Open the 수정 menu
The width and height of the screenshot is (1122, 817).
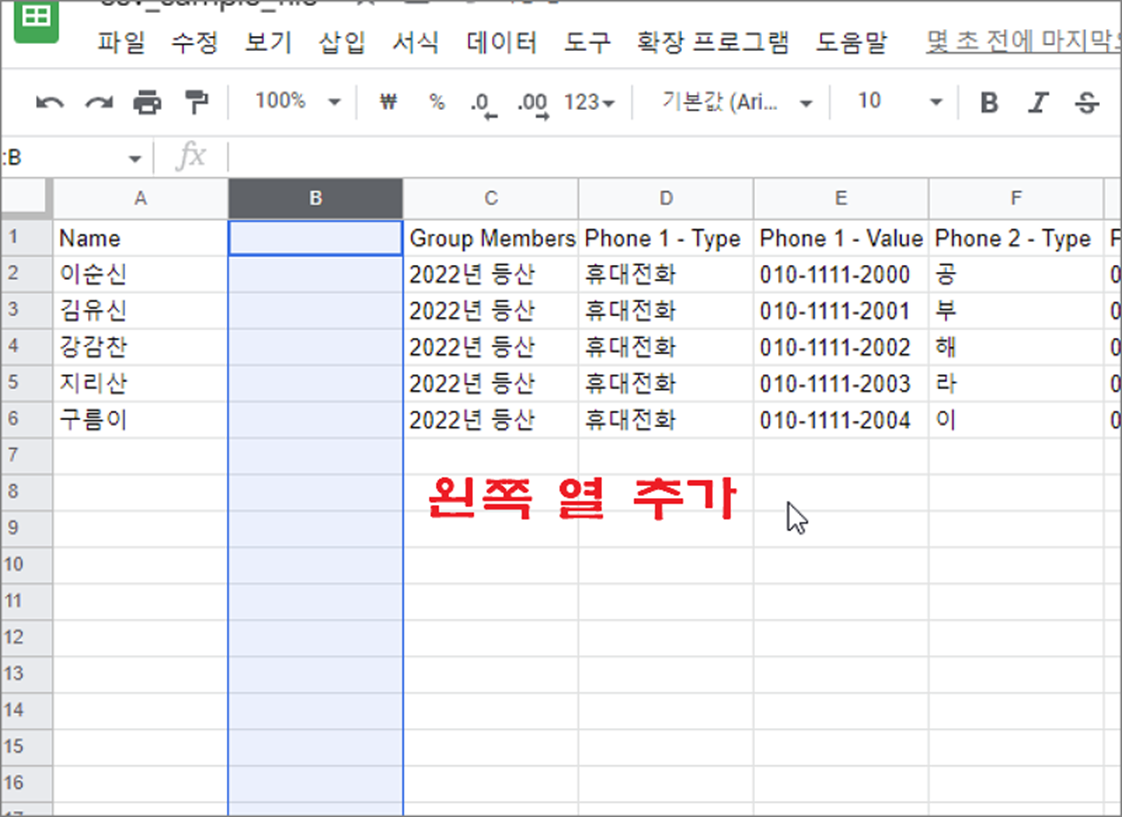tap(194, 42)
